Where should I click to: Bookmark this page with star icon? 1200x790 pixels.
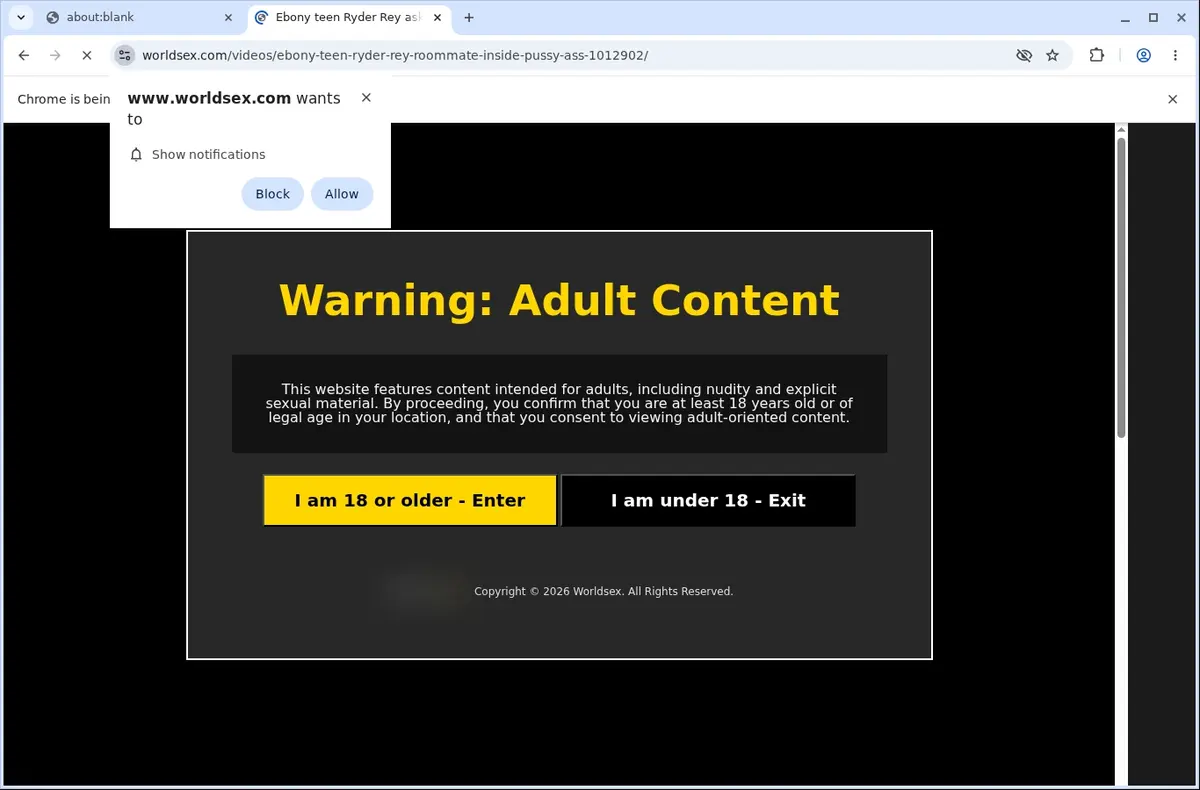[1052, 55]
